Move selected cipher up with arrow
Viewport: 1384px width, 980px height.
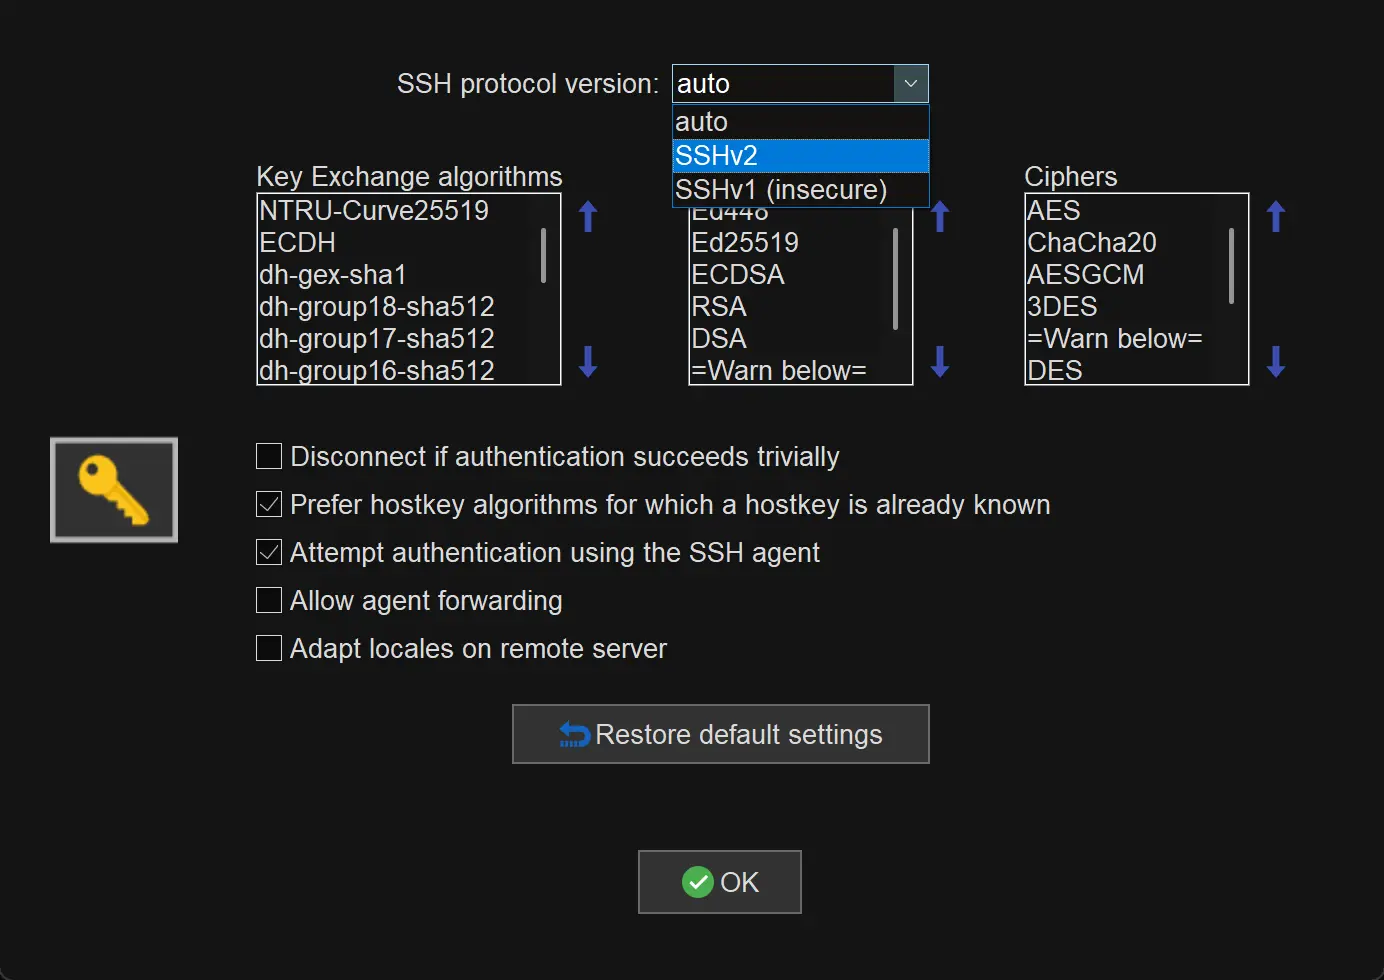click(x=1275, y=216)
